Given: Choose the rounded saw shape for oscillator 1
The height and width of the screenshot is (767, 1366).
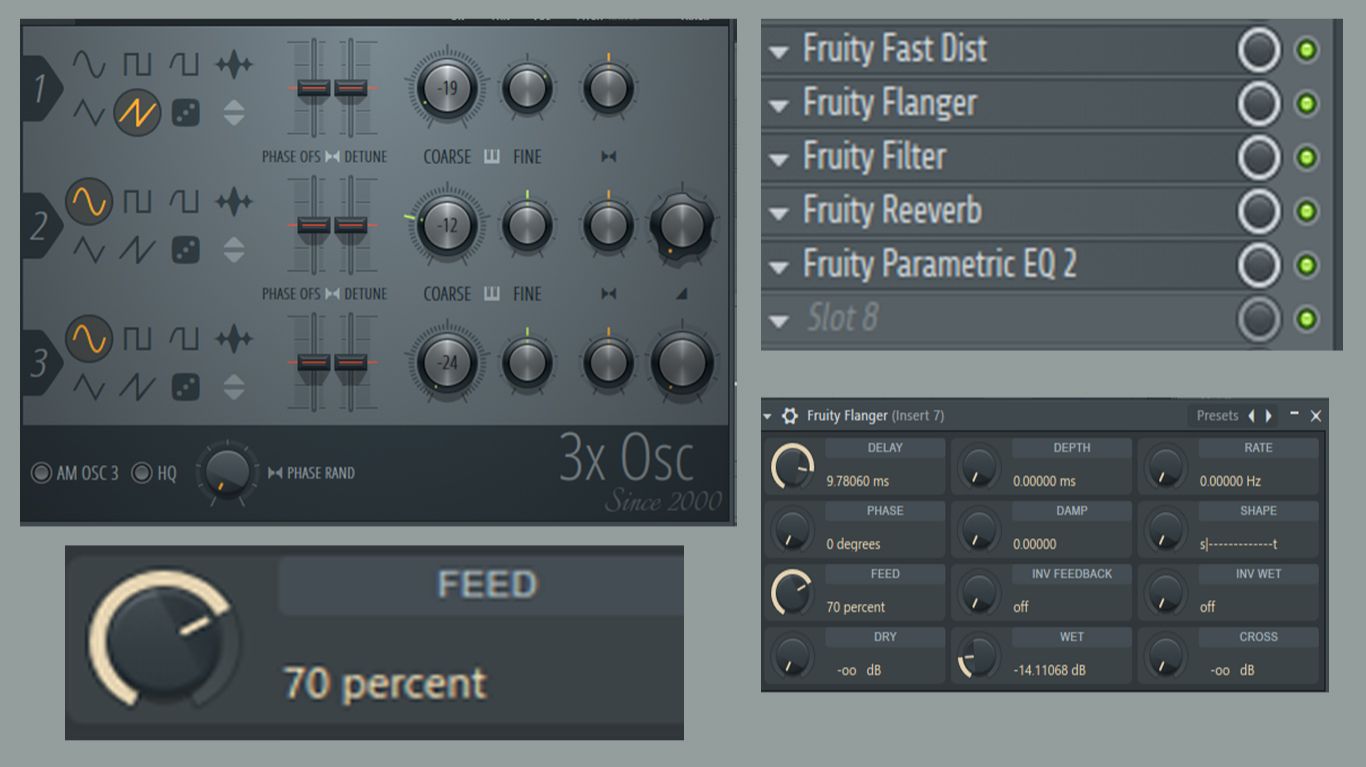Looking at the screenshot, I should click(184, 65).
